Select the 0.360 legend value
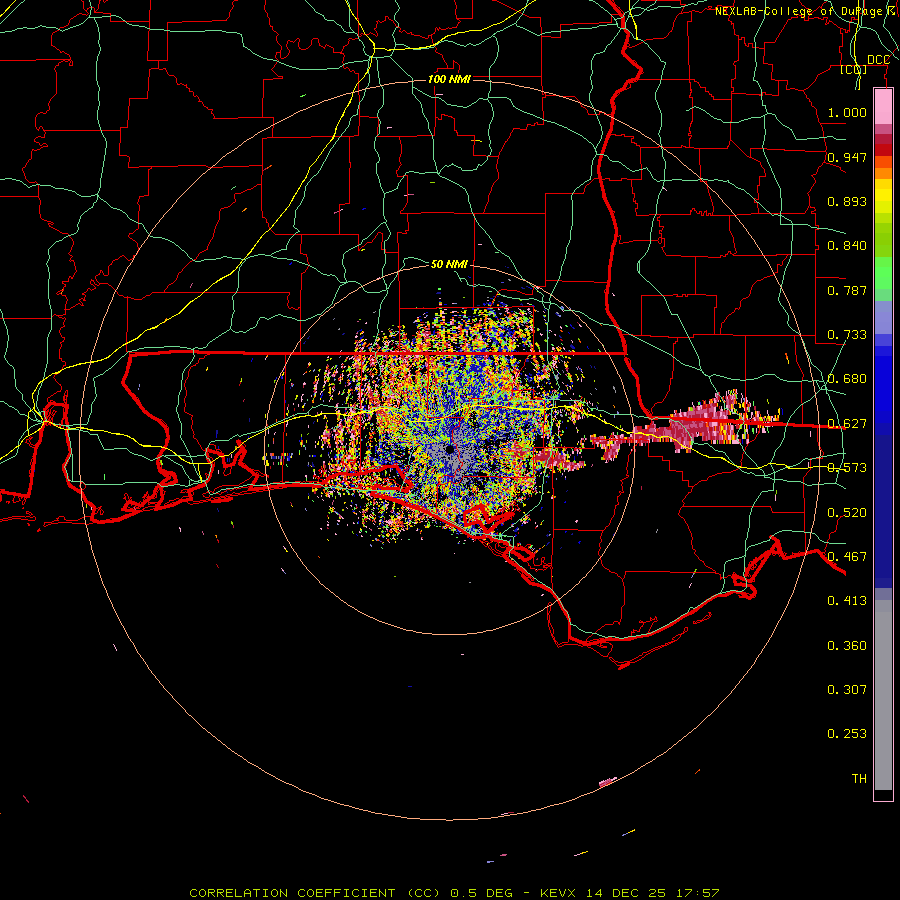The height and width of the screenshot is (900, 900). [847, 646]
